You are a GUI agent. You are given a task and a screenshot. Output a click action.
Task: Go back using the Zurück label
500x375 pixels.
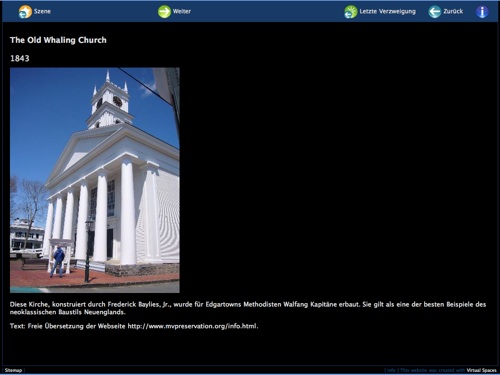(x=453, y=11)
